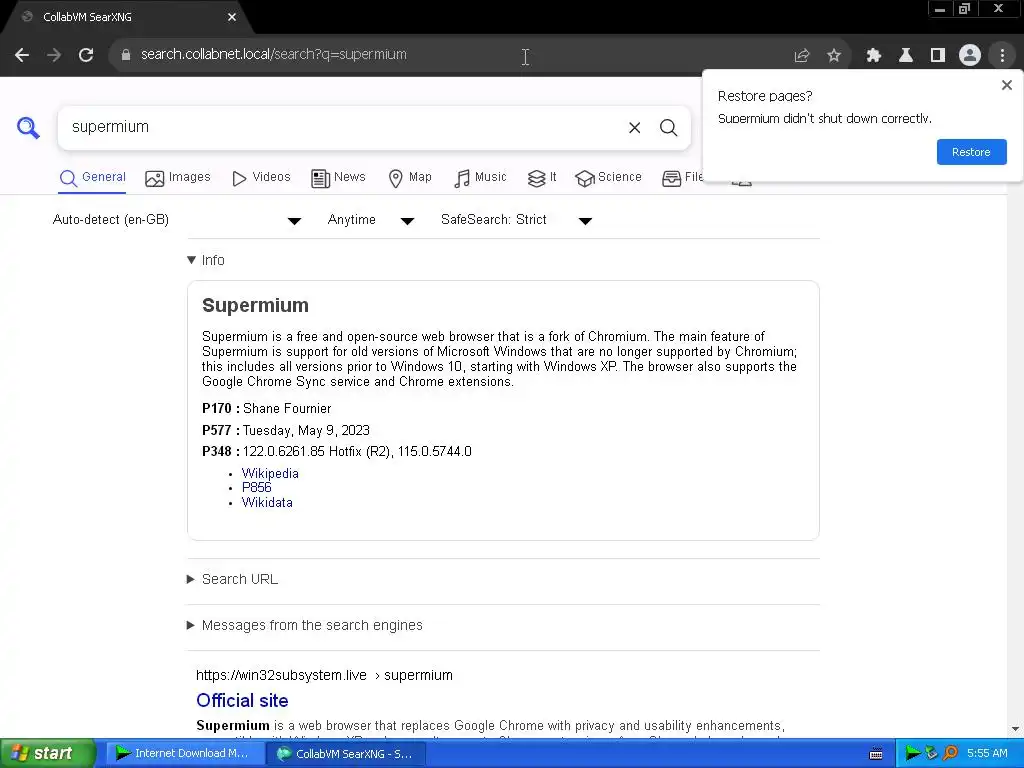1024x768 pixels.
Task: Reload the current page
Action: [86, 56]
